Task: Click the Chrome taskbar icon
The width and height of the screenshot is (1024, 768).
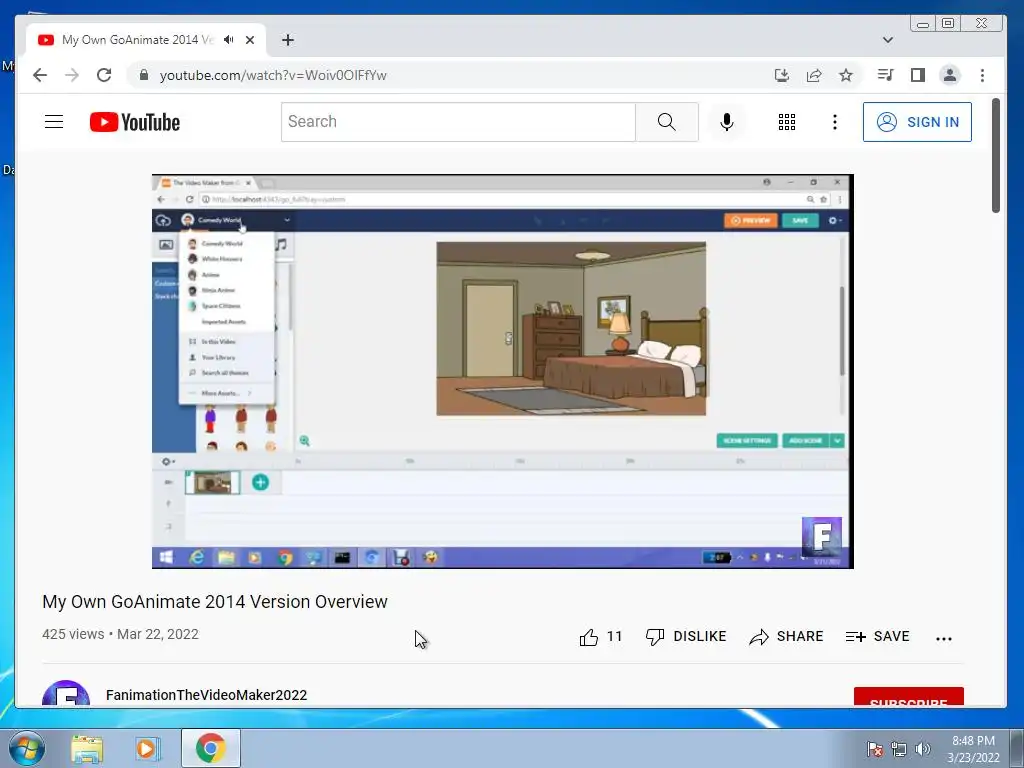Action: [210, 748]
